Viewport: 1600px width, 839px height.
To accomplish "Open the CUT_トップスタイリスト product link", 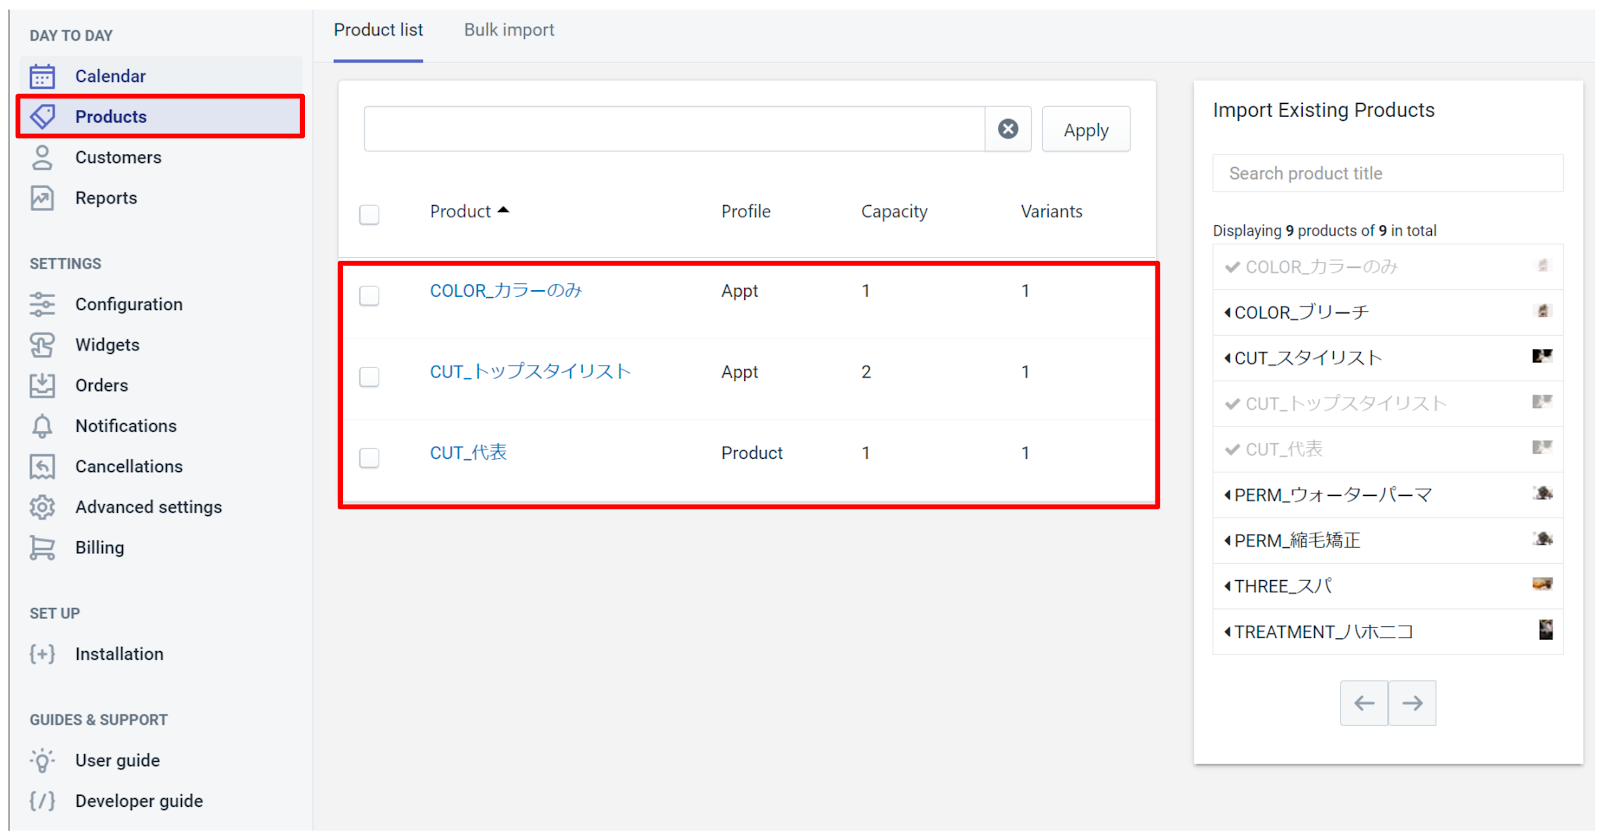I will pos(530,372).
